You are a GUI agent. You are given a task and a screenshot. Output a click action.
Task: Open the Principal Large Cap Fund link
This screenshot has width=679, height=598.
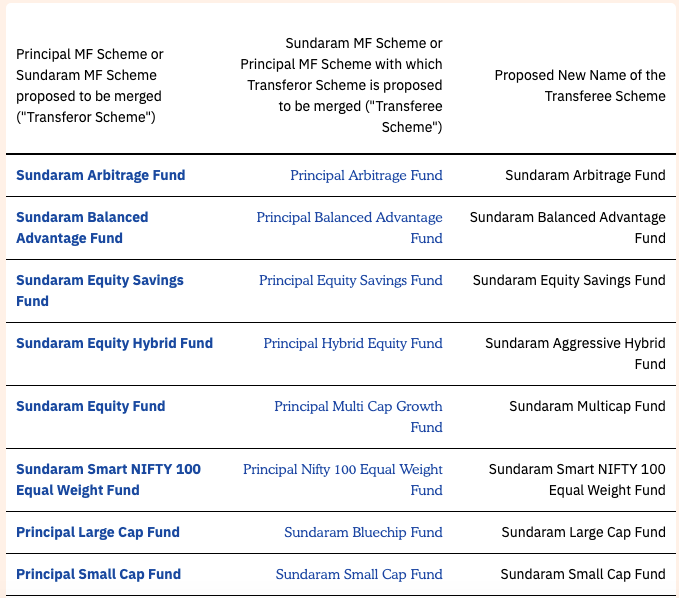click(98, 532)
